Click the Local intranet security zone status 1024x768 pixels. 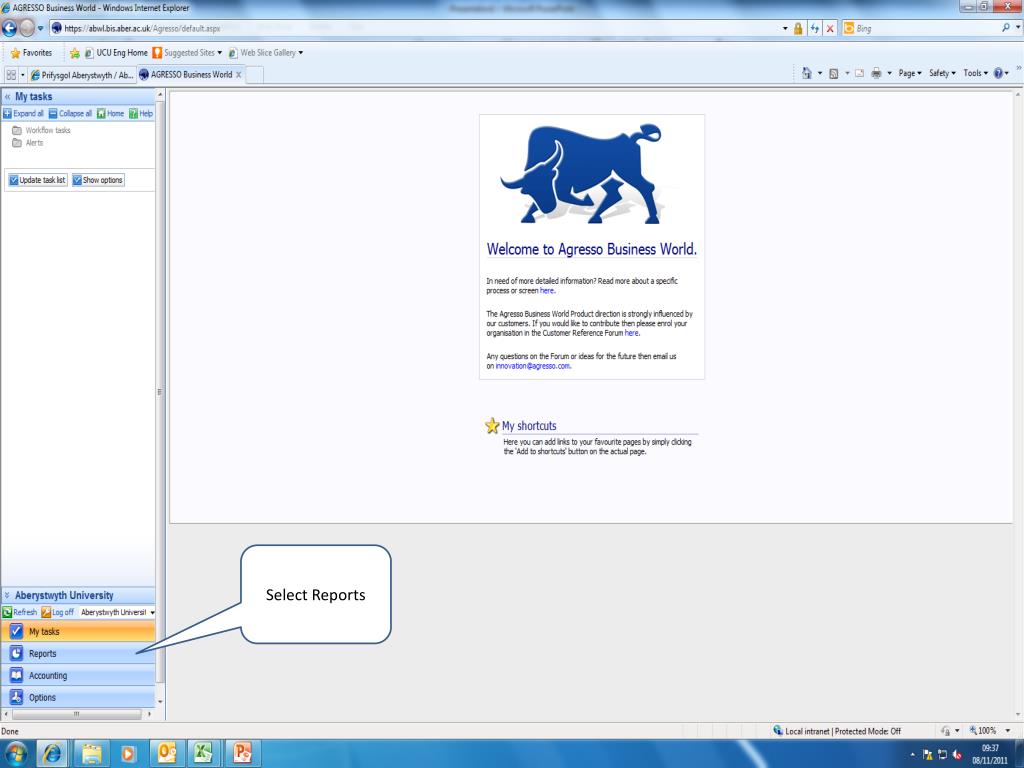[837, 731]
